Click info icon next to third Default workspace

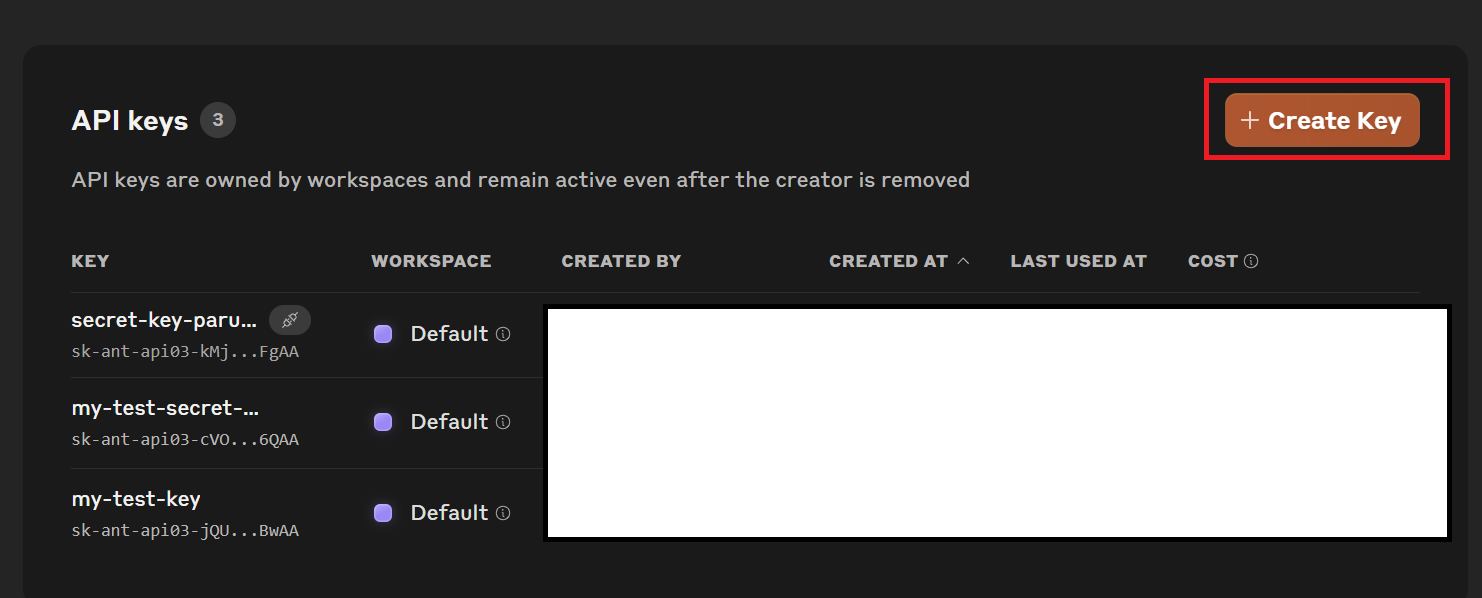503,513
